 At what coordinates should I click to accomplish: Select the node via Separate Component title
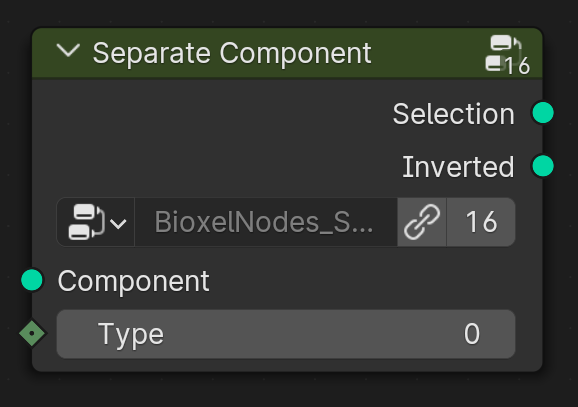[232, 53]
